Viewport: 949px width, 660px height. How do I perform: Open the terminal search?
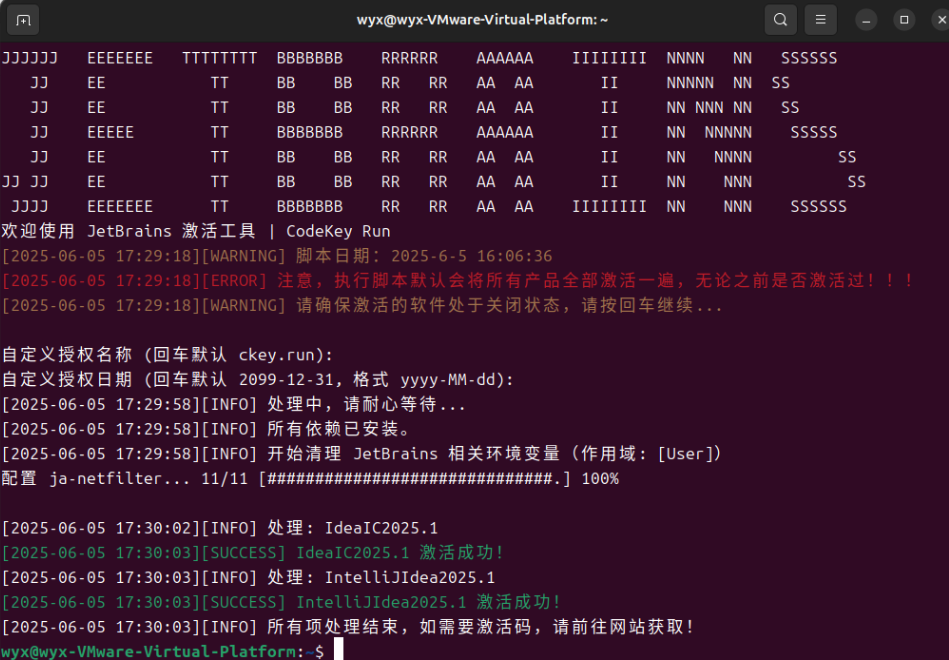pos(781,20)
